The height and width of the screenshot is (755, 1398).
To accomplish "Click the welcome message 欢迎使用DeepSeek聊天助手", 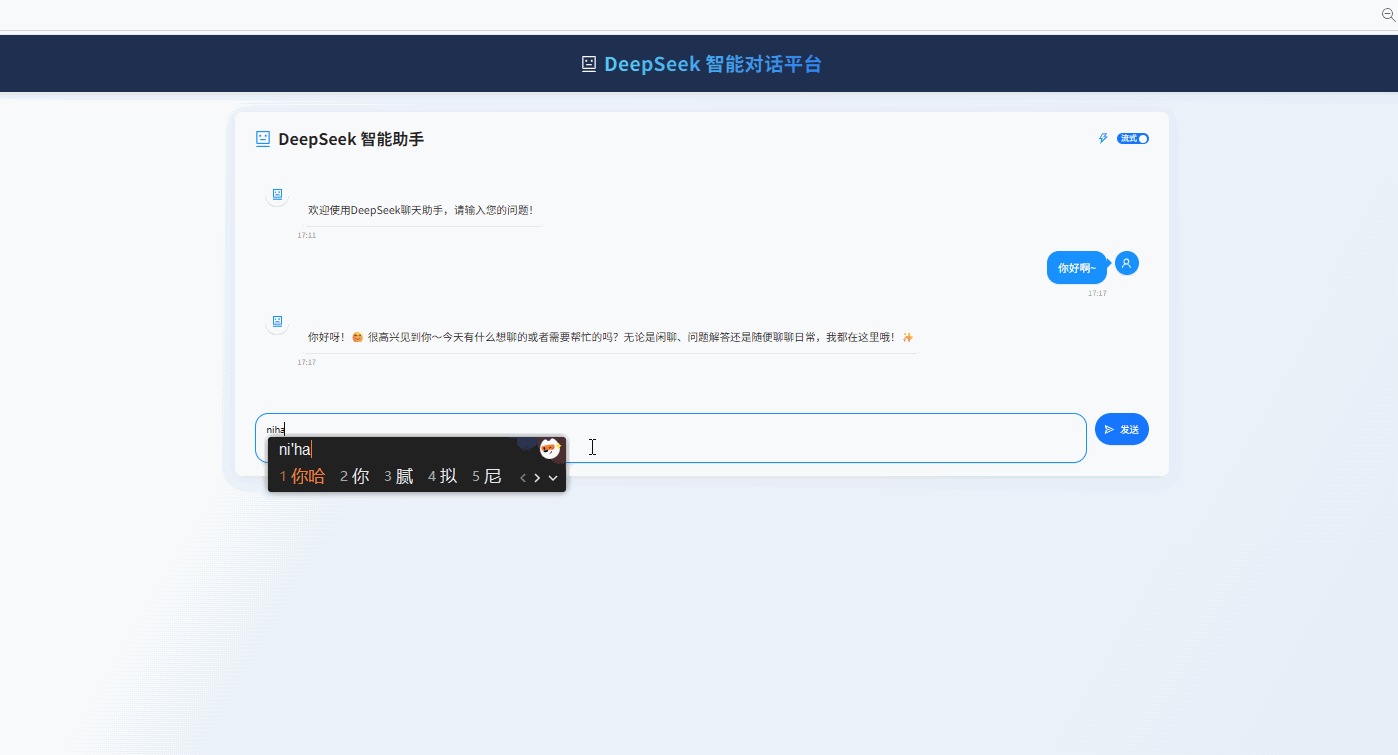I will (421, 210).
